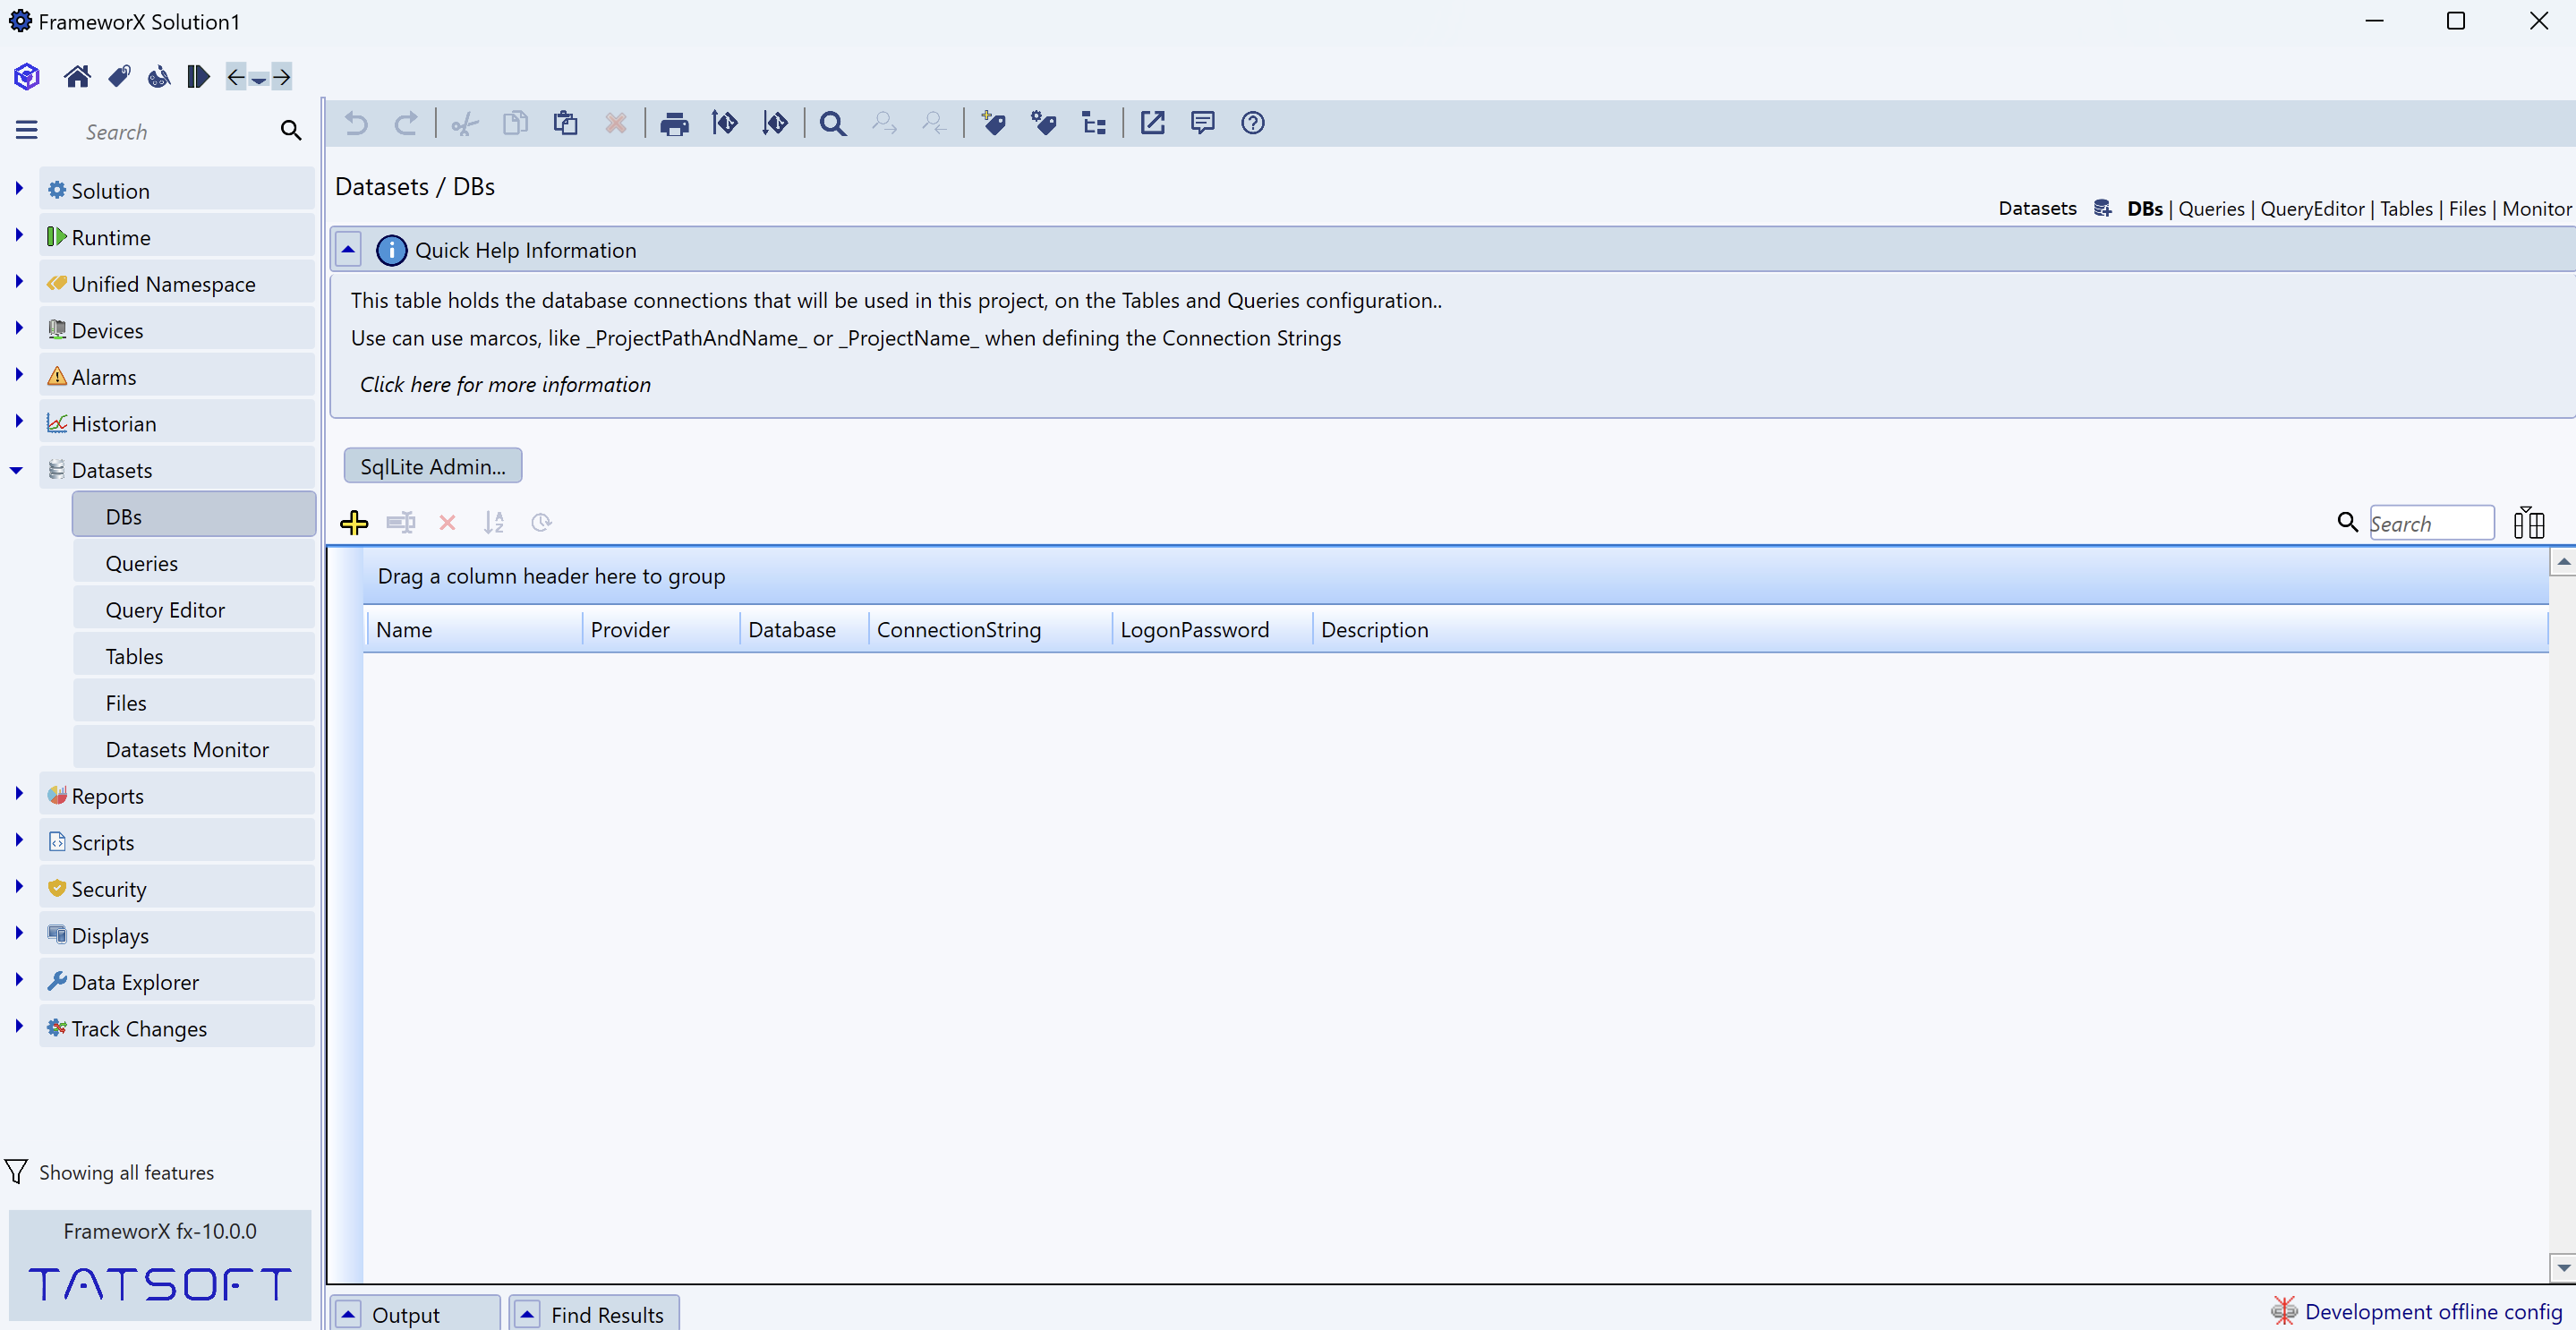Expand the Unified Namespace node
Image resolution: width=2576 pixels, height=1330 pixels.
[x=18, y=281]
